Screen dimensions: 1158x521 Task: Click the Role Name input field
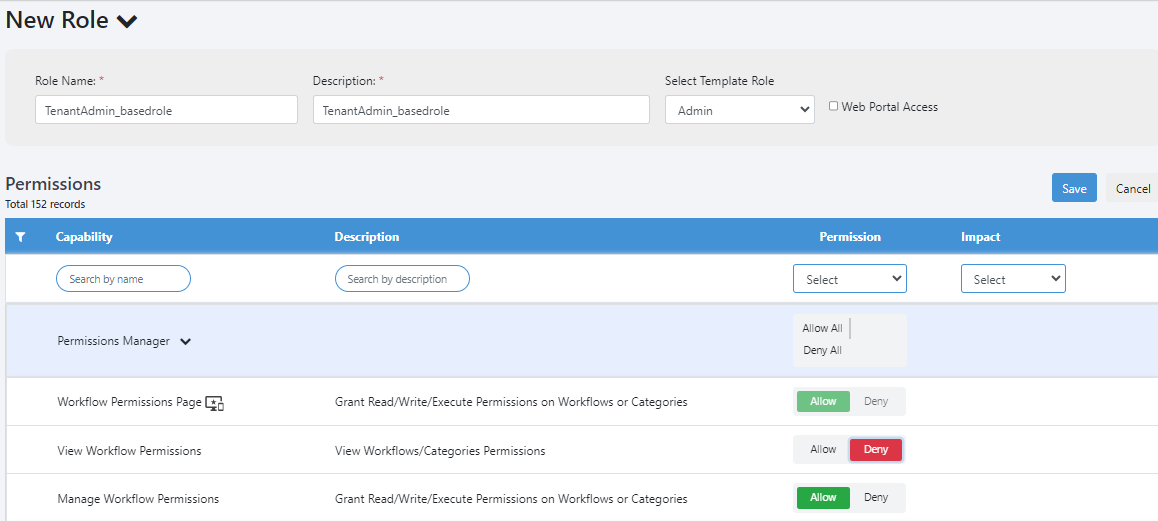pos(166,109)
